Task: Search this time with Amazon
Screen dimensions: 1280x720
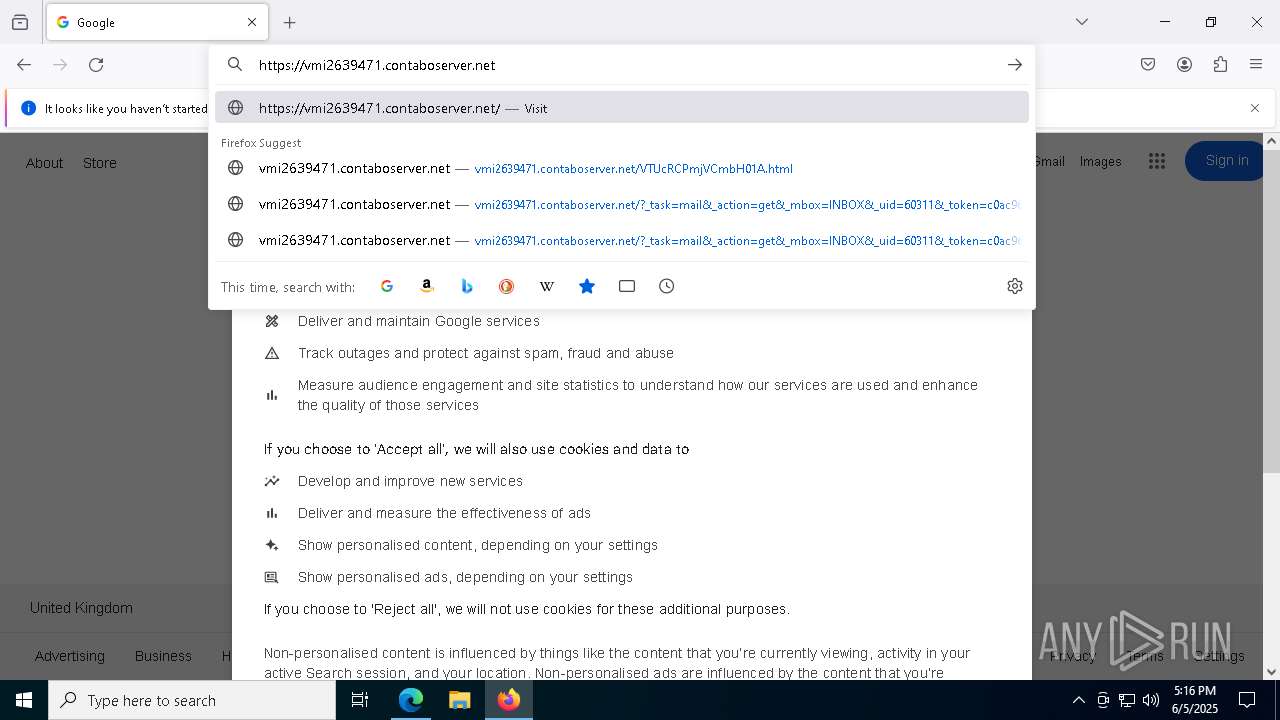Action: (427, 286)
